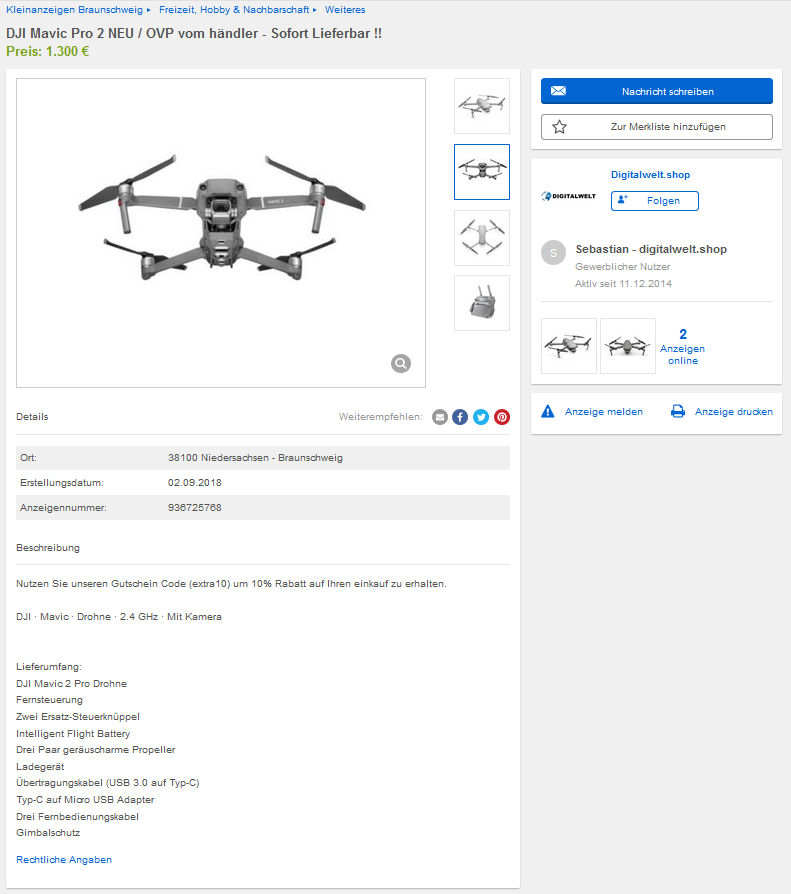Click Nachricht schreiben button
The height and width of the screenshot is (894, 791).
pyautogui.click(x=657, y=91)
